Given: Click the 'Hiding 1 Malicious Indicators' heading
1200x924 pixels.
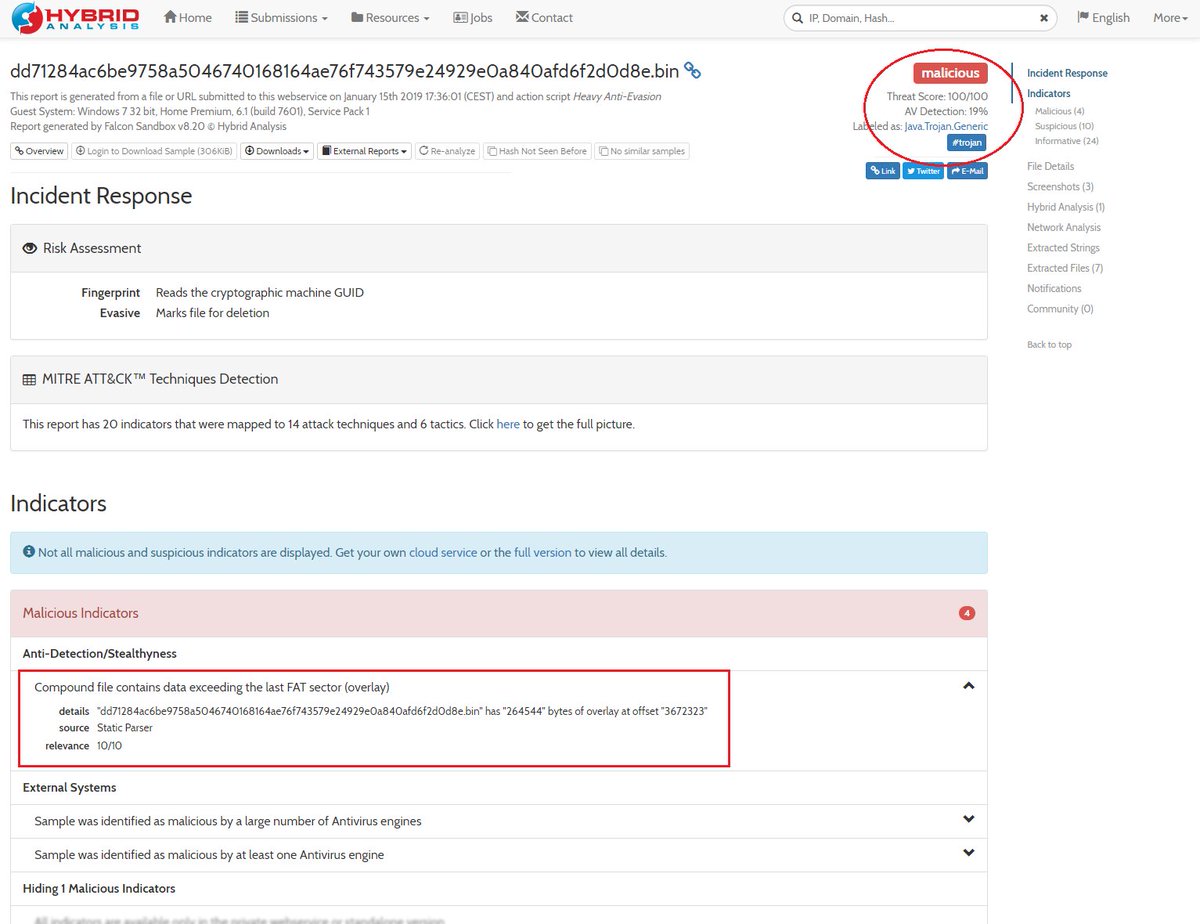Looking at the screenshot, I should (99, 888).
